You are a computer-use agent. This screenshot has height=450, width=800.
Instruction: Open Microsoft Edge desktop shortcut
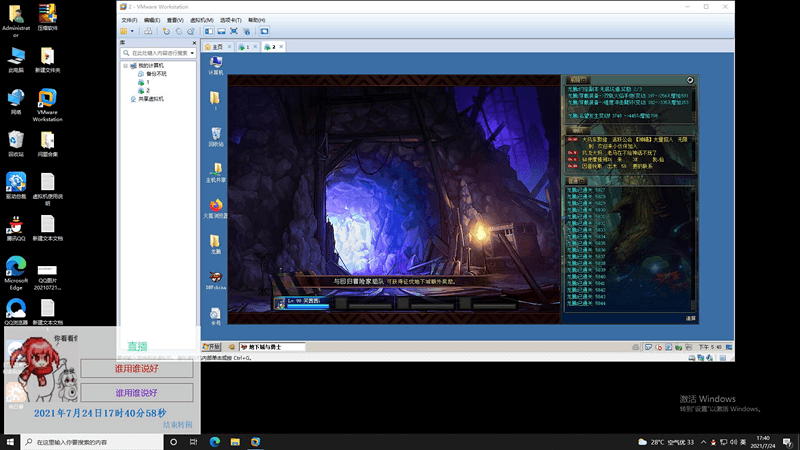[16, 273]
